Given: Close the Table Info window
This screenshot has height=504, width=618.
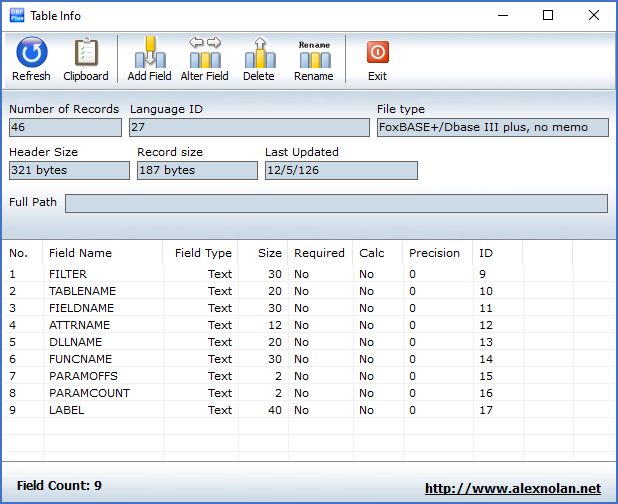Looking at the screenshot, I should (594, 15).
